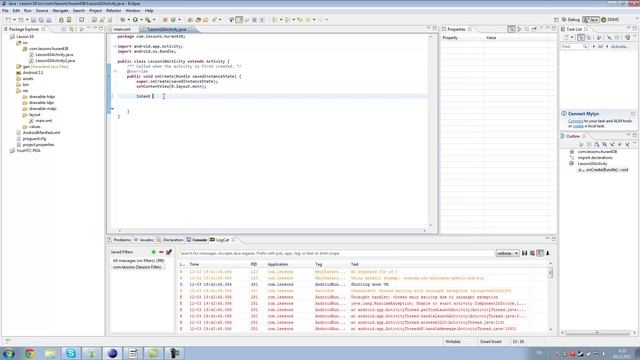Delete the selected LogCat filter
The width and height of the screenshot is (640, 360).
click(x=161, y=252)
